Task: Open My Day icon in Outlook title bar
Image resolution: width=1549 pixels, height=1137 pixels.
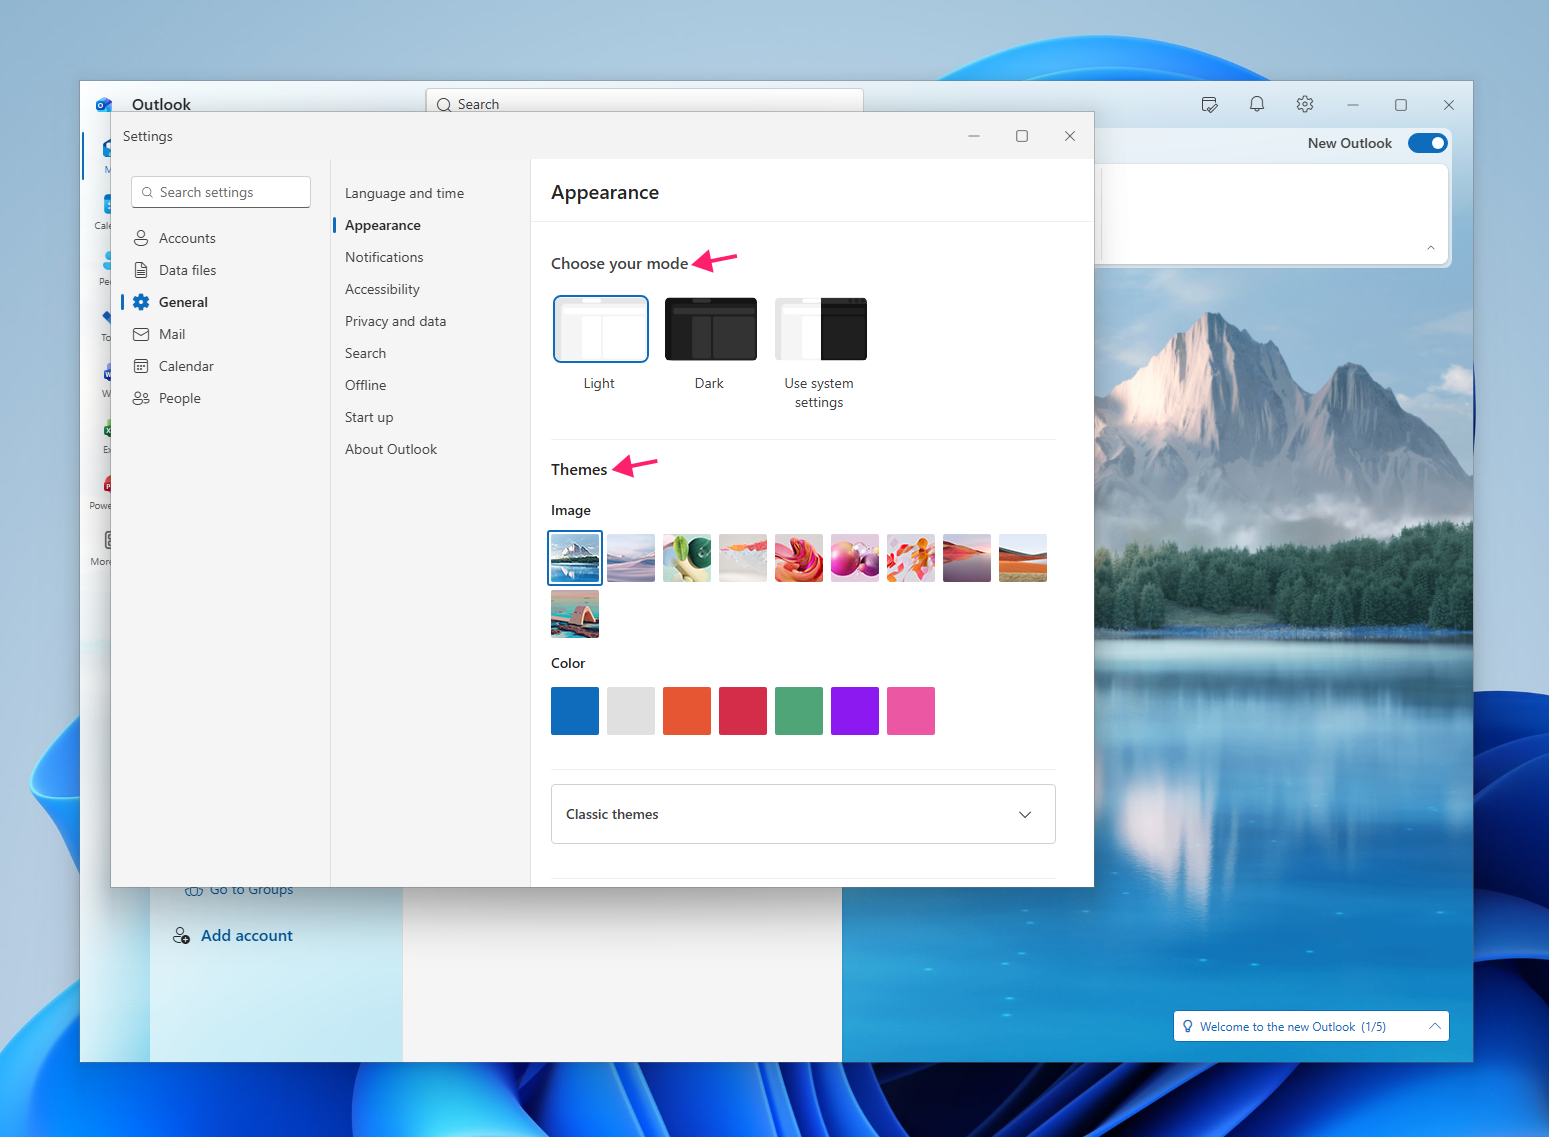Action: [1209, 104]
